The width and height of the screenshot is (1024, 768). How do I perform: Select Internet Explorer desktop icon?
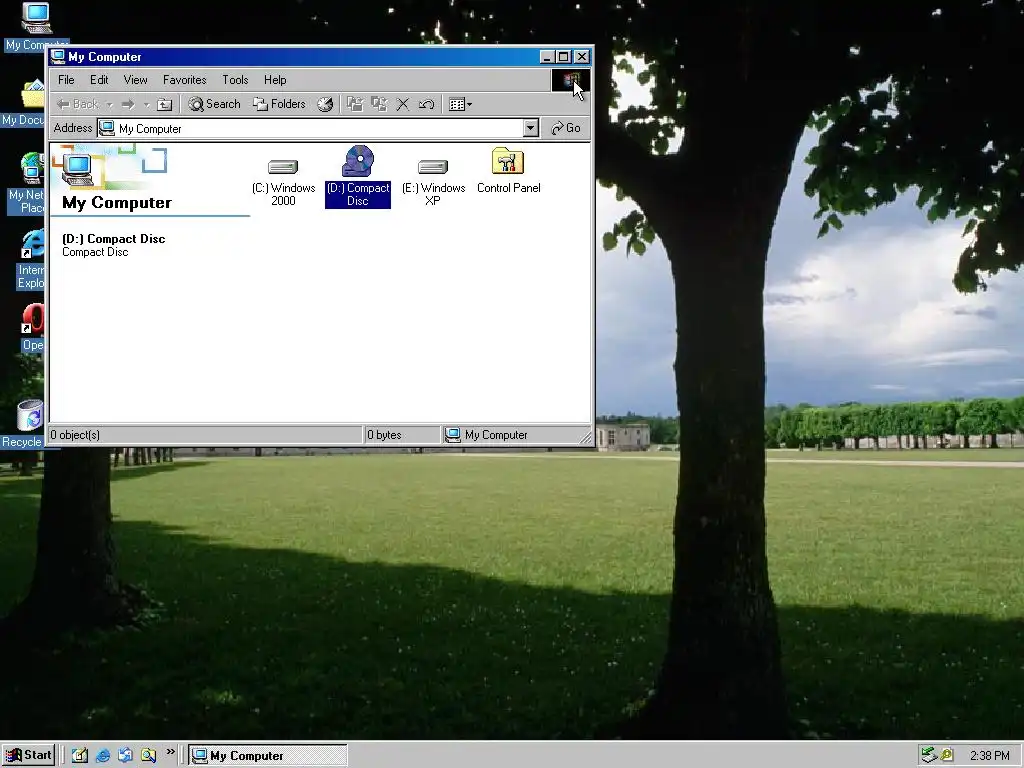(x=30, y=259)
